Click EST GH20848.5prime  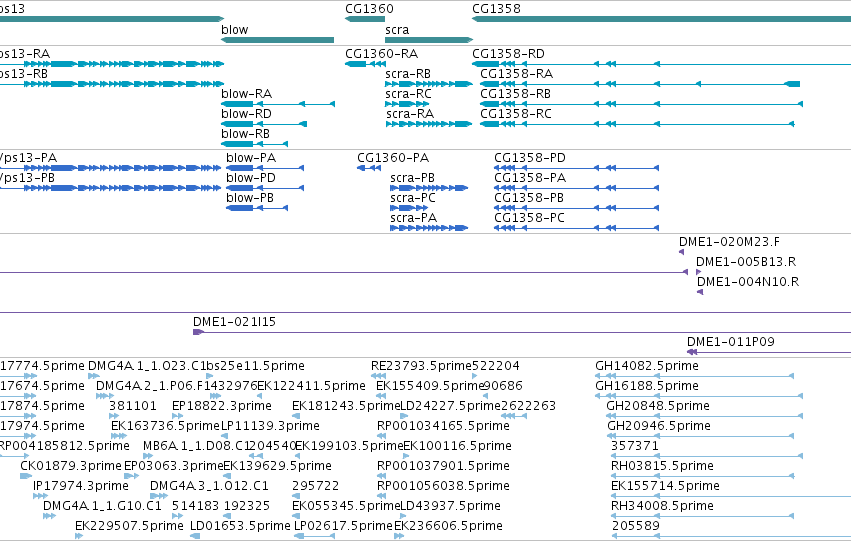pyautogui.click(x=704, y=416)
